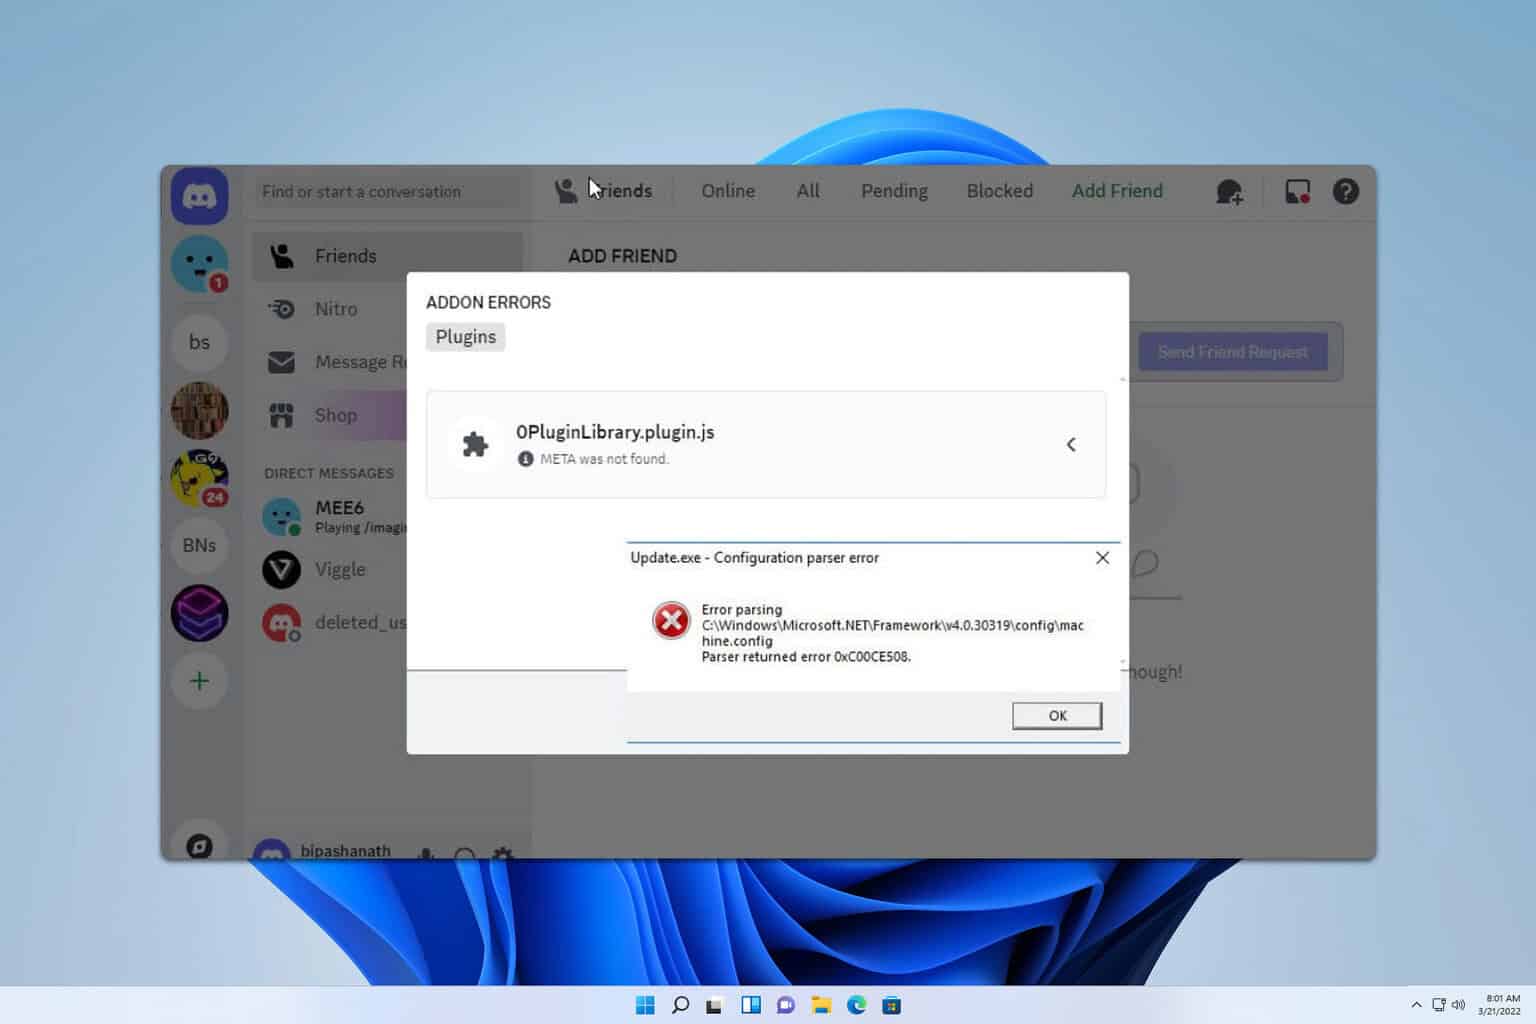Screen dimensions: 1536x1024
Task: Open Friends in the Discord sidebar
Action: tap(386, 256)
